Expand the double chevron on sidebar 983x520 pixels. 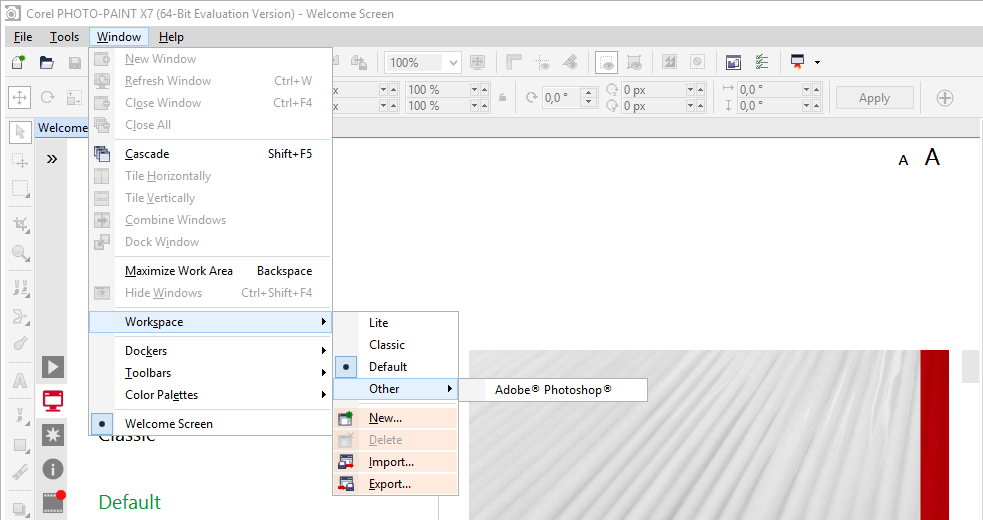coord(52,159)
